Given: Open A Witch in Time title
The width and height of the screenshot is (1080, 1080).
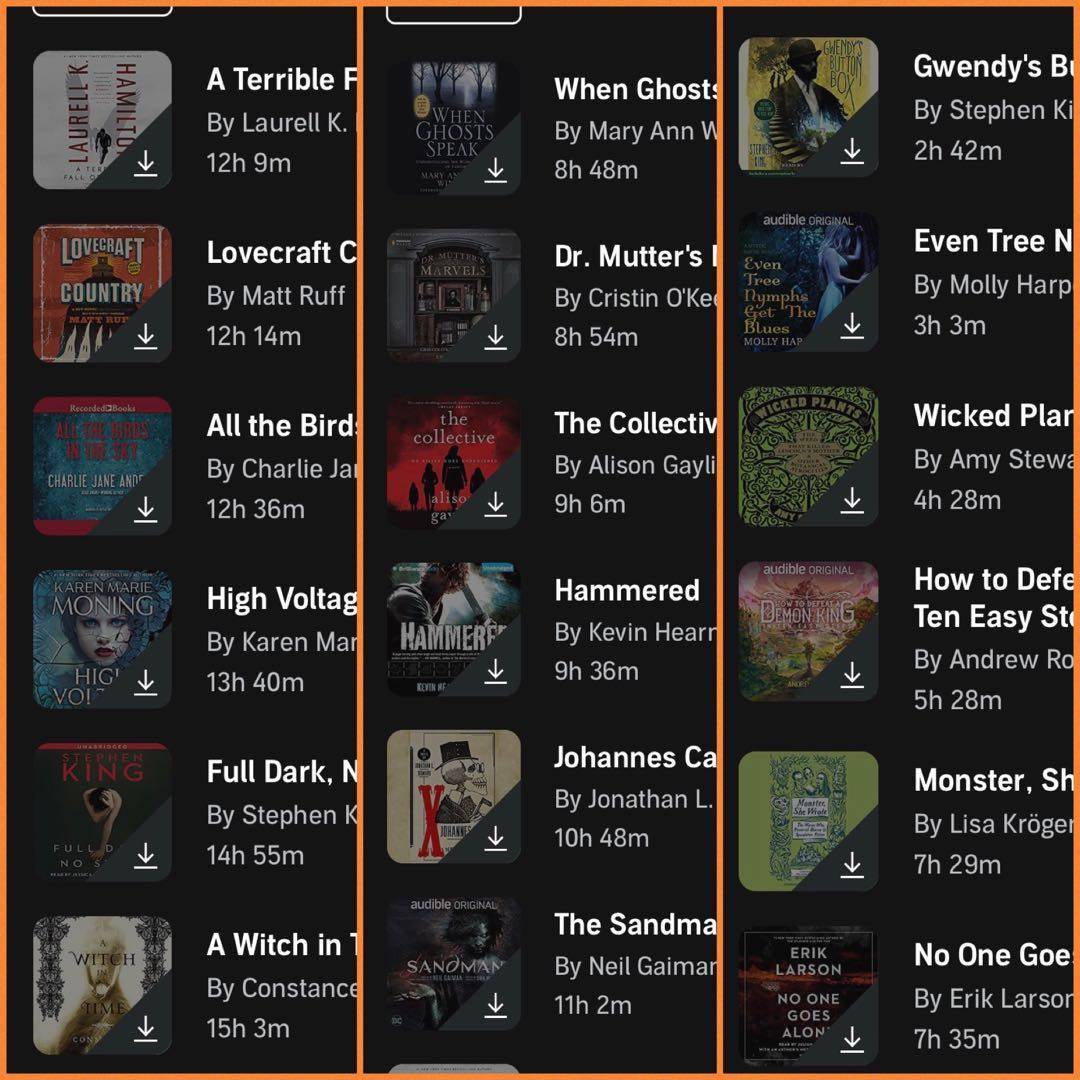Looking at the screenshot, I should click(x=282, y=944).
